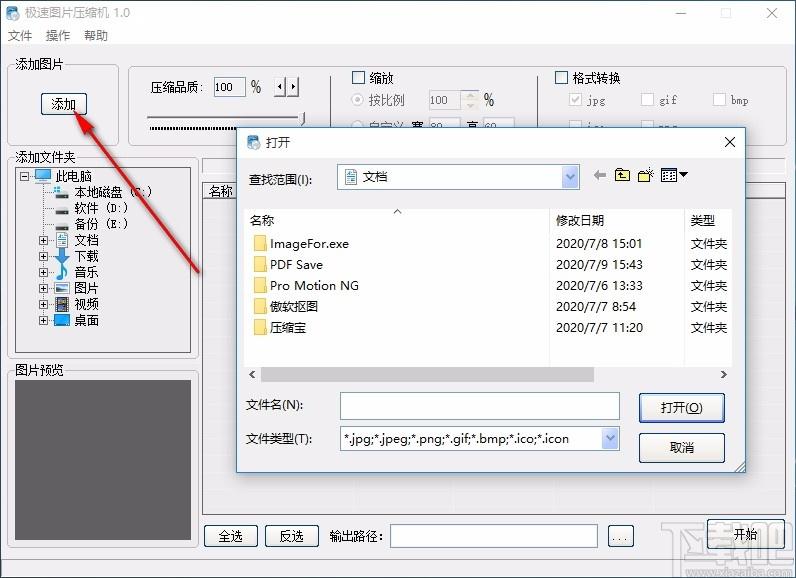Image resolution: width=796 pixels, height=578 pixels.
Task: Click the 下载 download arrow icon
Action: [x=62, y=256]
